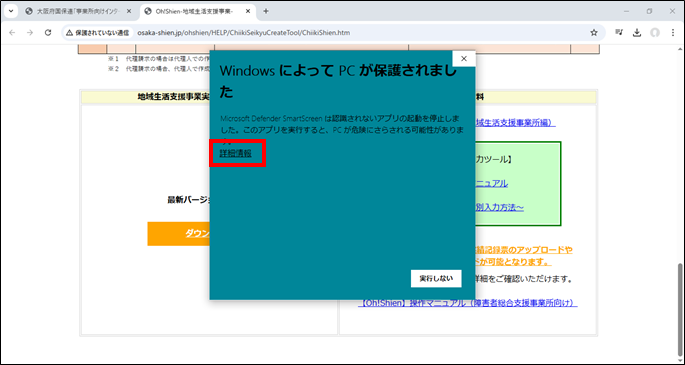The width and height of the screenshot is (685, 365).
Task: Open the Oh!Shien 操作マニュアル link
Action: [467, 303]
